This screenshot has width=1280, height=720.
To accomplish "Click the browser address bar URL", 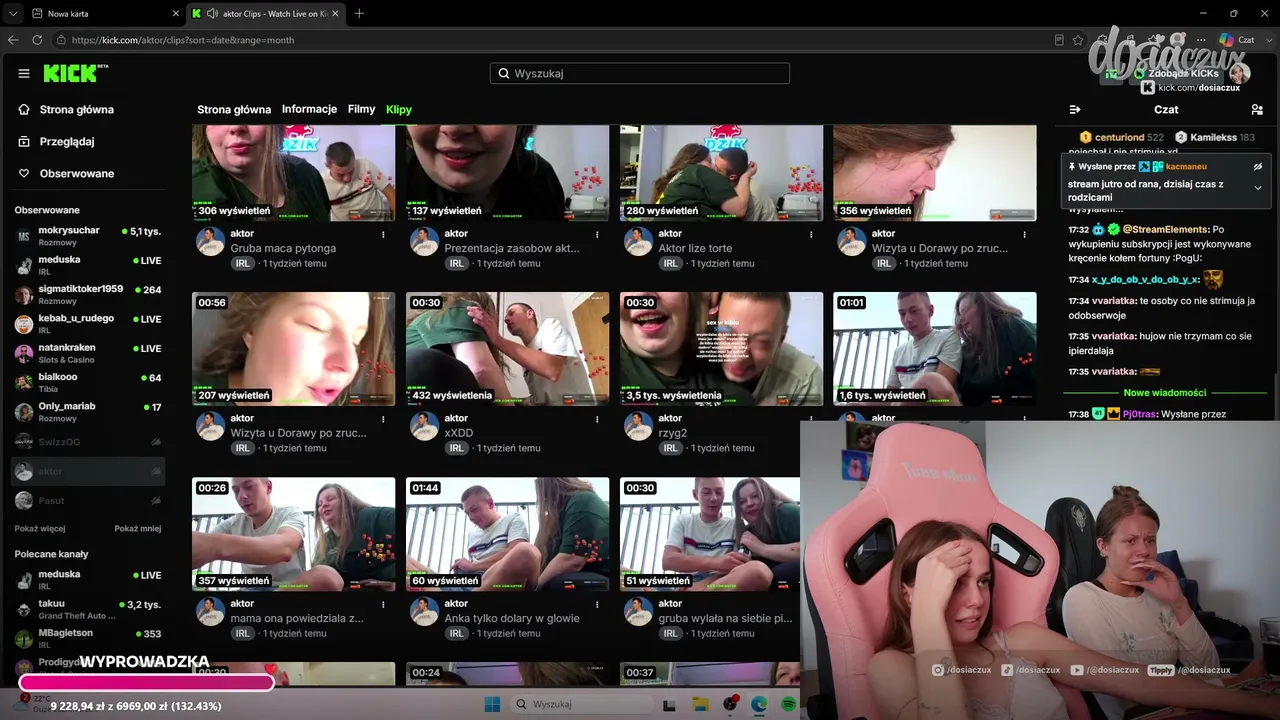I will [x=183, y=40].
